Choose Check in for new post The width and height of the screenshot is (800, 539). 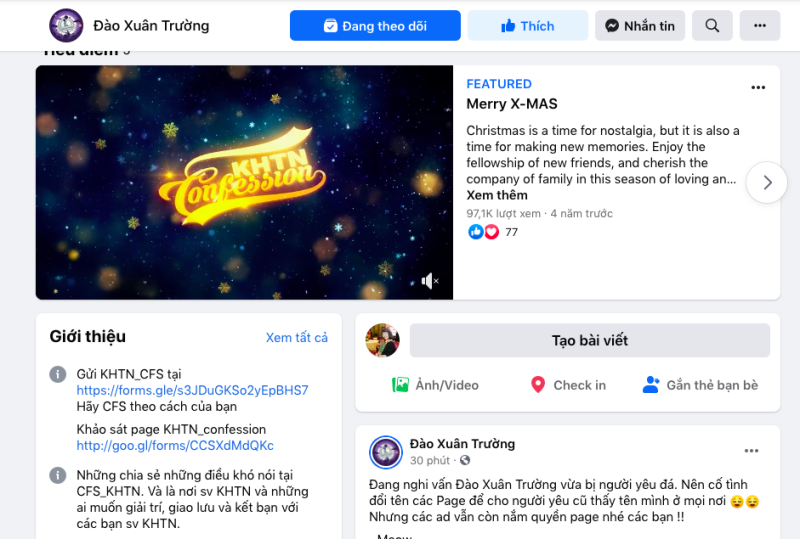pos(568,385)
